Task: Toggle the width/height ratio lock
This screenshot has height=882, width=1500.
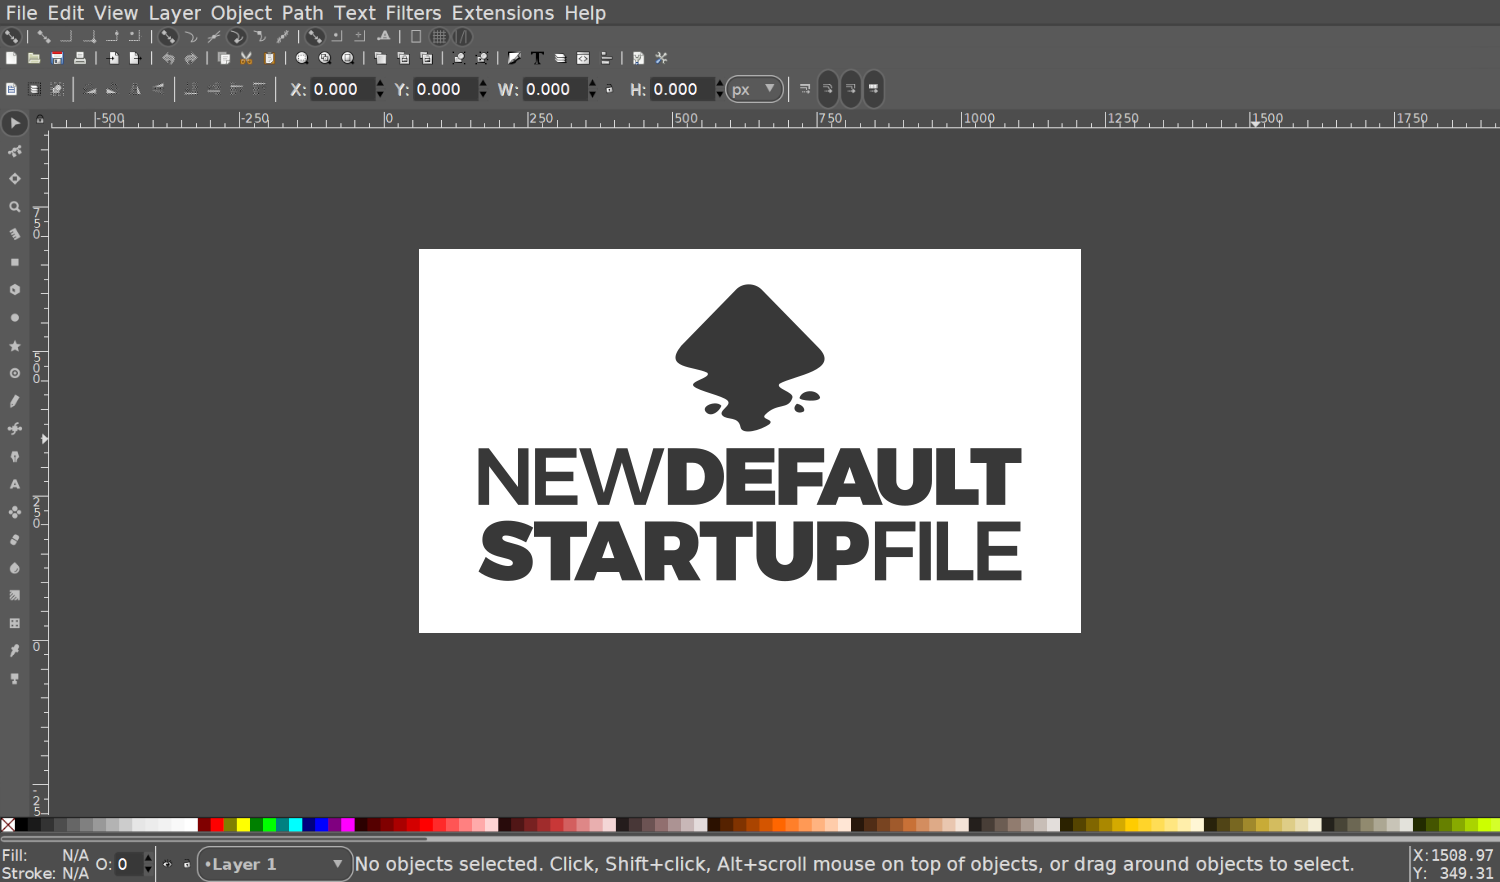Action: 609,89
